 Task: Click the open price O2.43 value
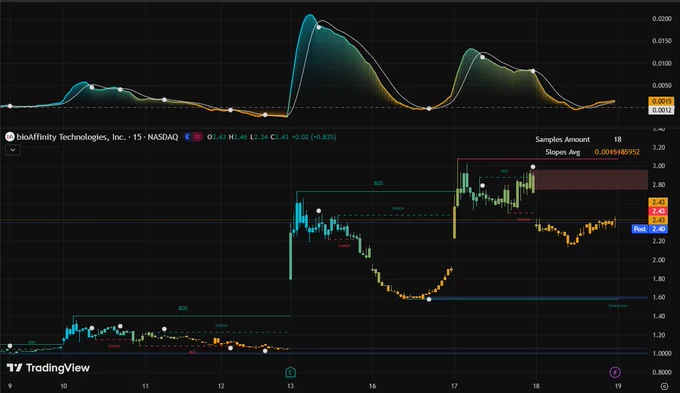tap(216, 137)
